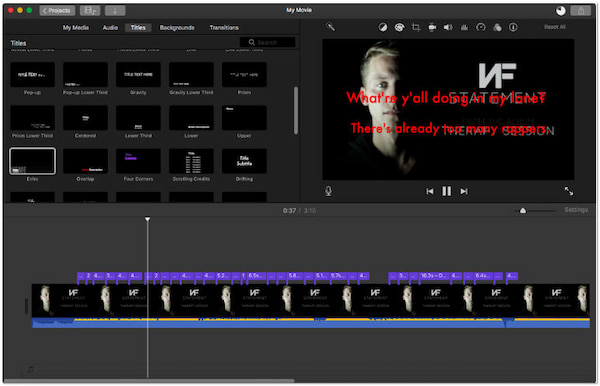Viewport: 600px width, 386px height.
Task: Click the titles Search field
Action: click(x=267, y=42)
